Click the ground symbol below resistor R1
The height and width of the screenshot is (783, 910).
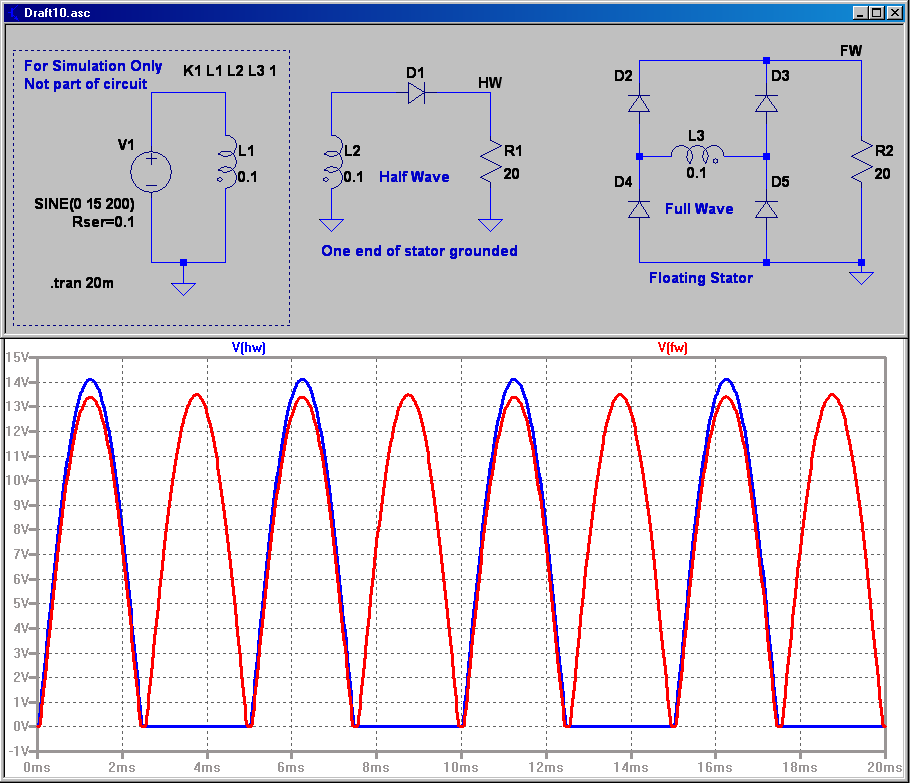(x=490, y=225)
